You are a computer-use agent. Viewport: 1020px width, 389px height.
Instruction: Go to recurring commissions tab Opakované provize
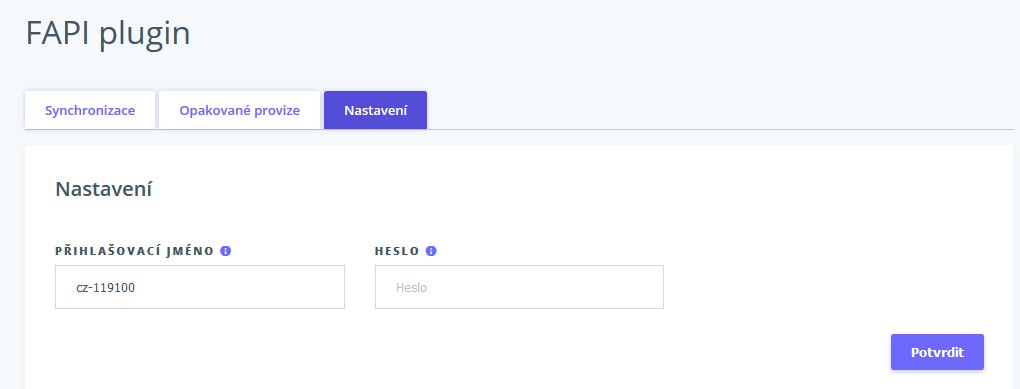[239, 110]
